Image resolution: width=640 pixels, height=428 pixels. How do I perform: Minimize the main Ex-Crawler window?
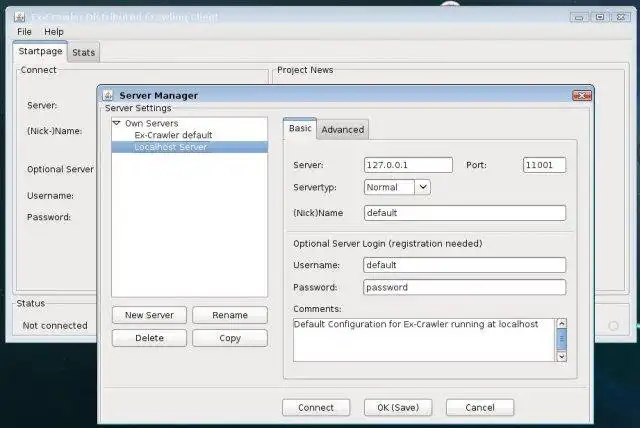[x=578, y=17]
